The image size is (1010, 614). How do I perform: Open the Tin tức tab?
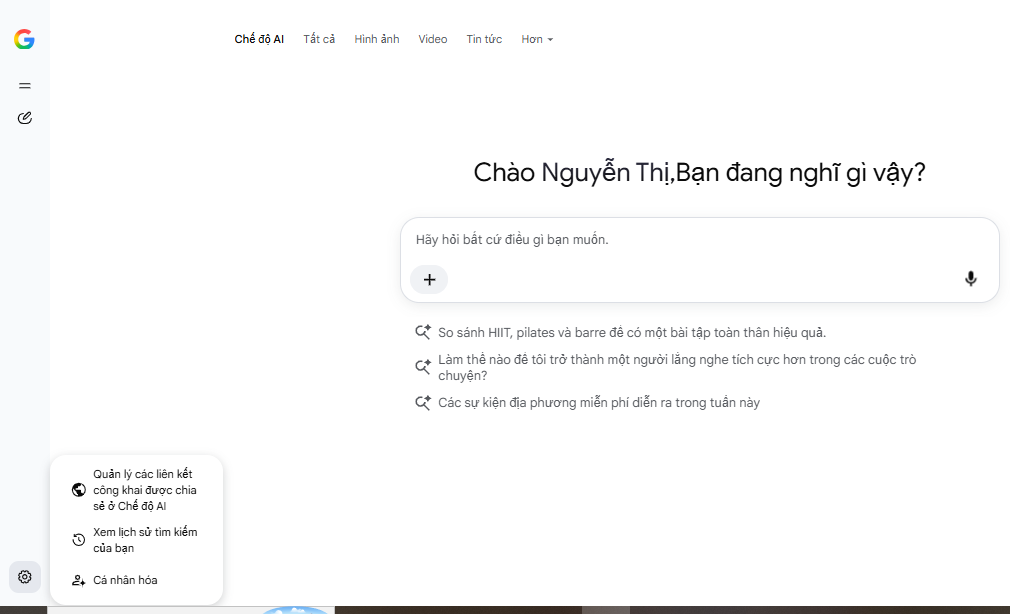484,39
